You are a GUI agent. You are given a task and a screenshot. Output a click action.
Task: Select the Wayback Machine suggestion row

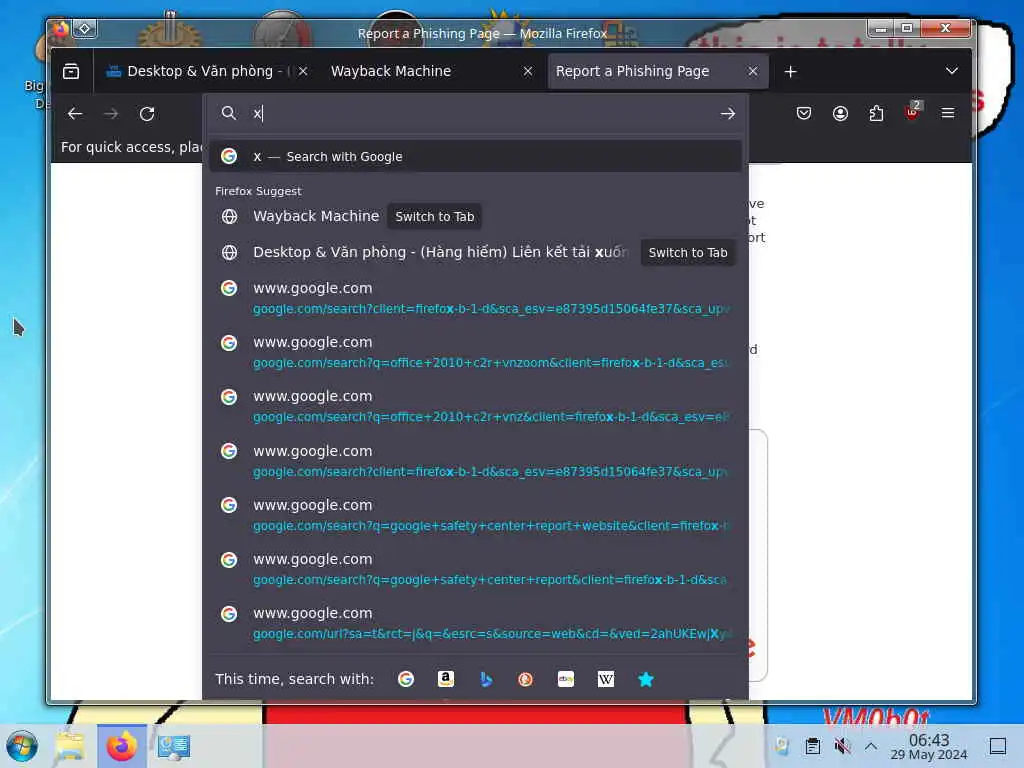coord(475,216)
